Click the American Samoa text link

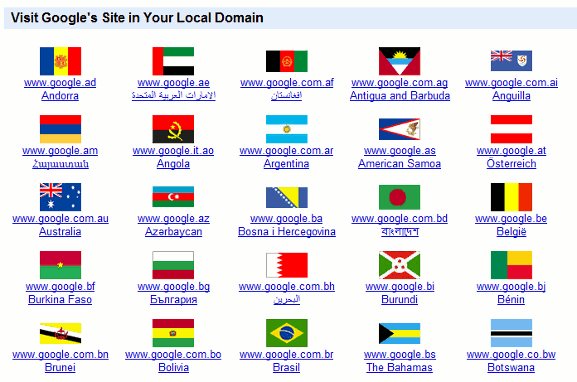[x=399, y=164]
